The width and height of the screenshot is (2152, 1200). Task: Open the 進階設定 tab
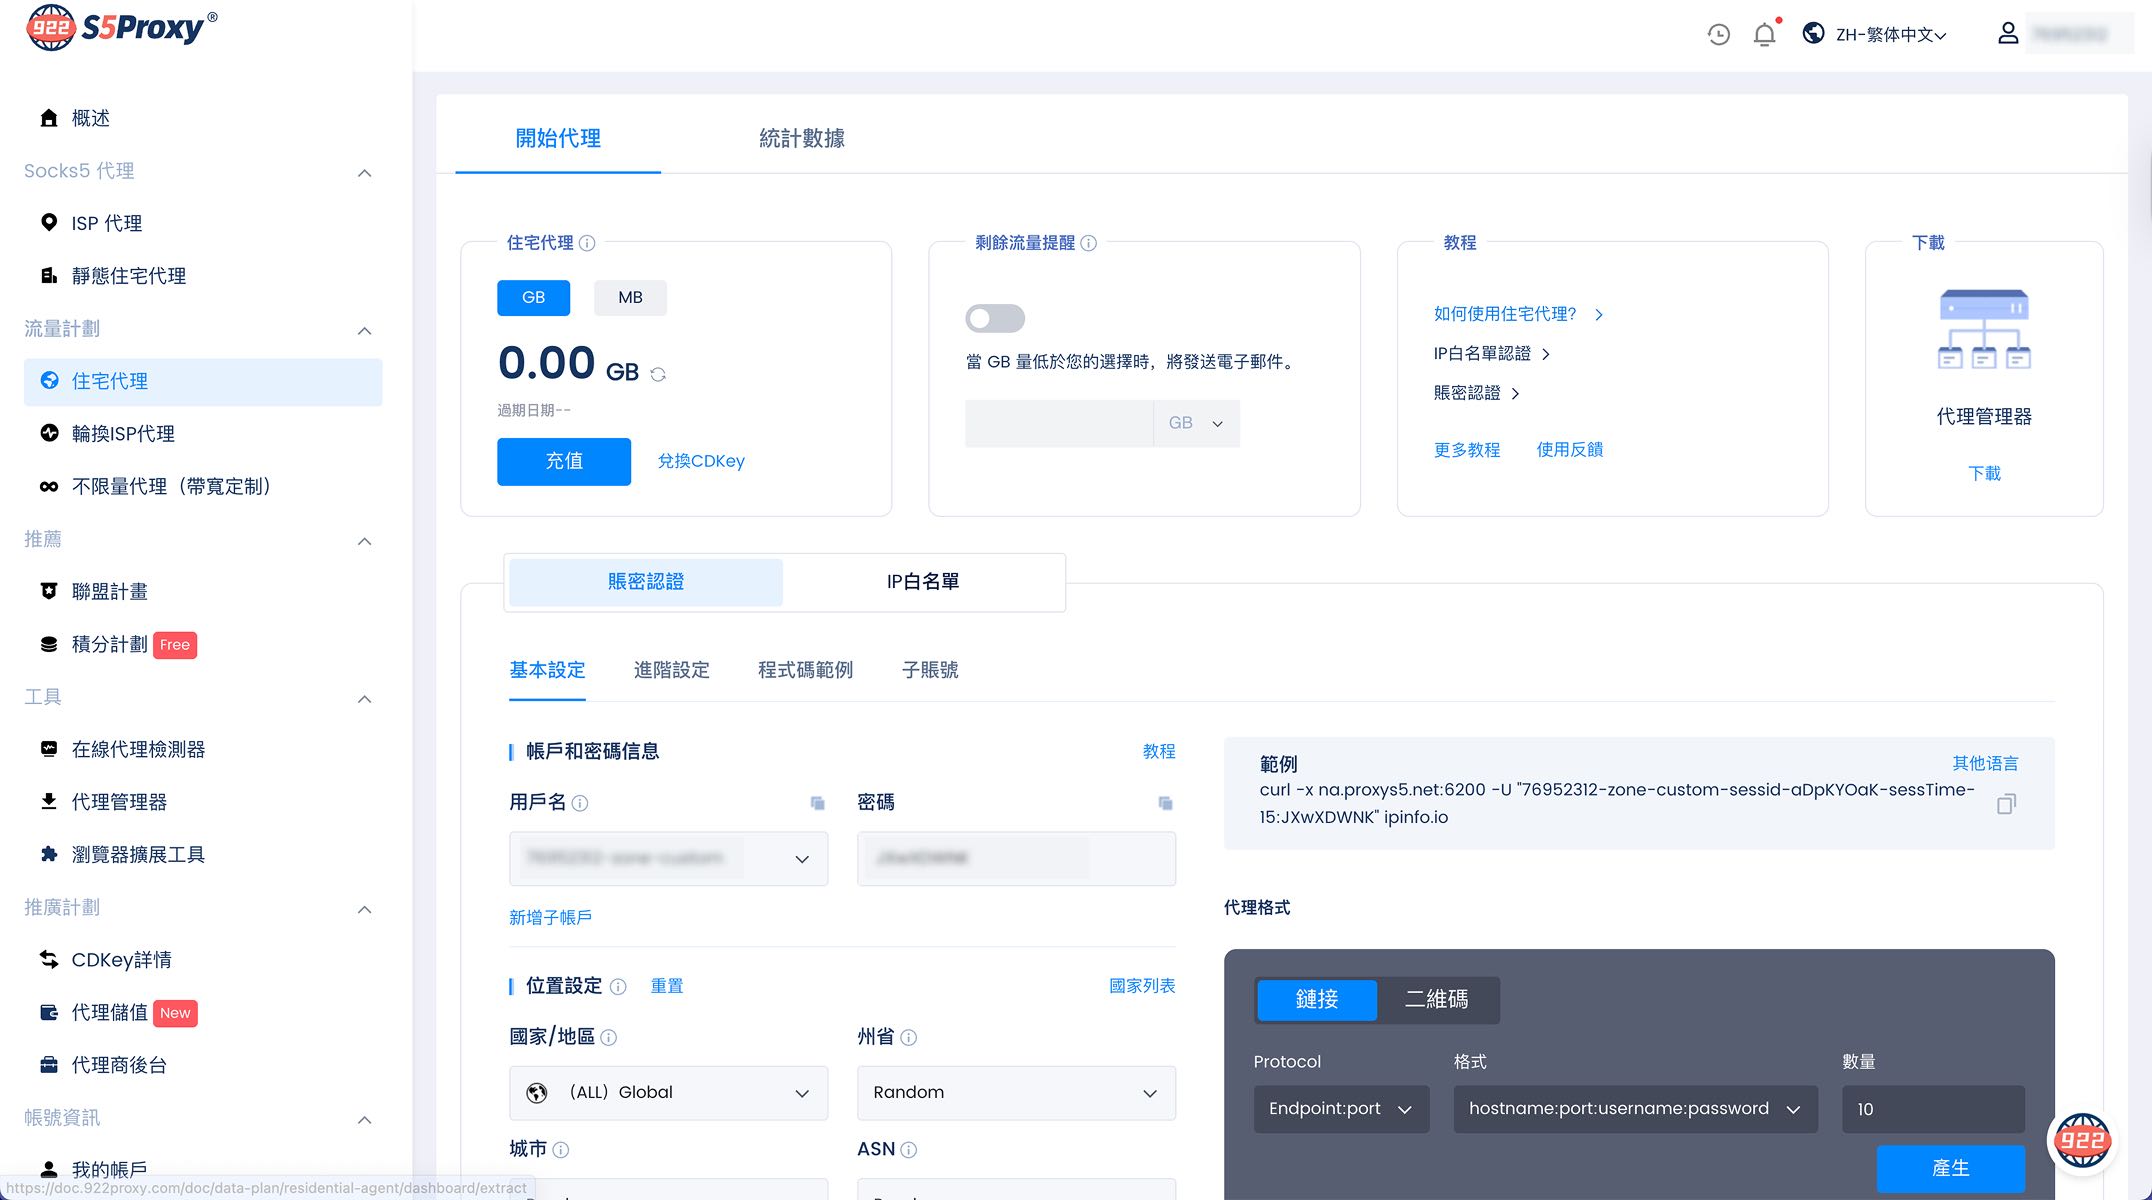(x=671, y=670)
